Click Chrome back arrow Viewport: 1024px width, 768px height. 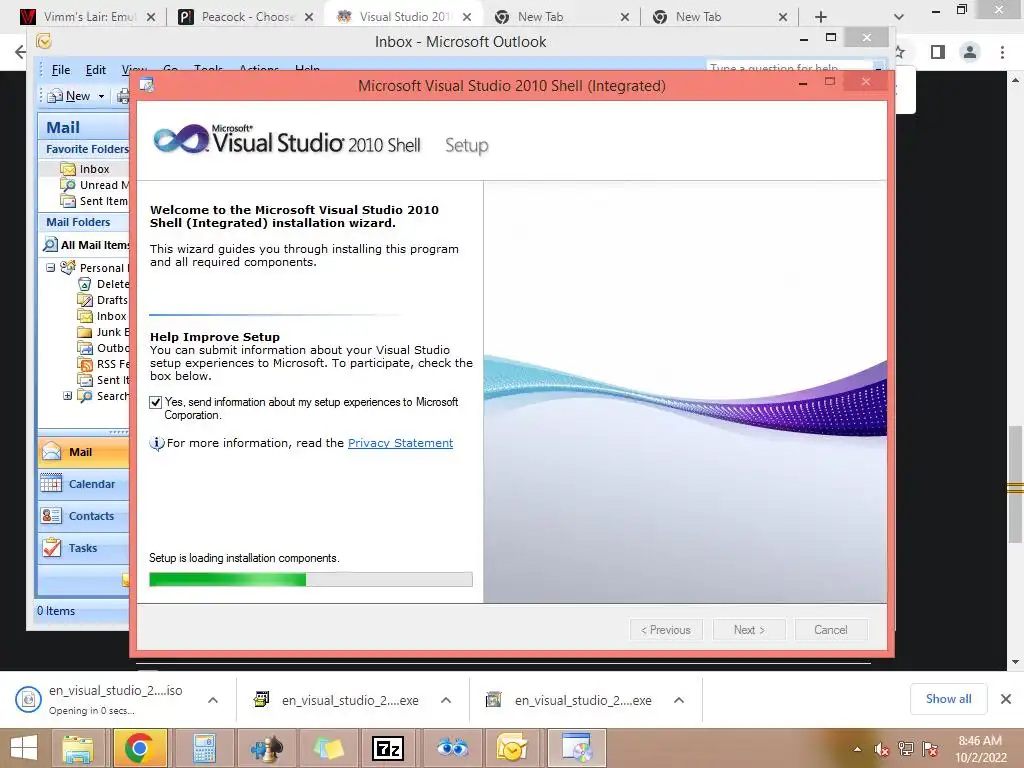coord(20,52)
